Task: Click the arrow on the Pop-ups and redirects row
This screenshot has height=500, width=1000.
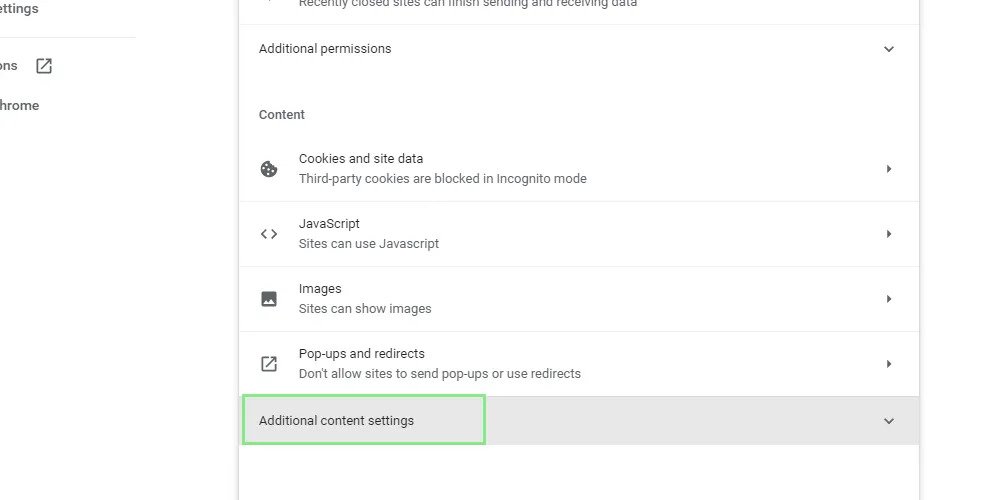Action: click(x=888, y=364)
